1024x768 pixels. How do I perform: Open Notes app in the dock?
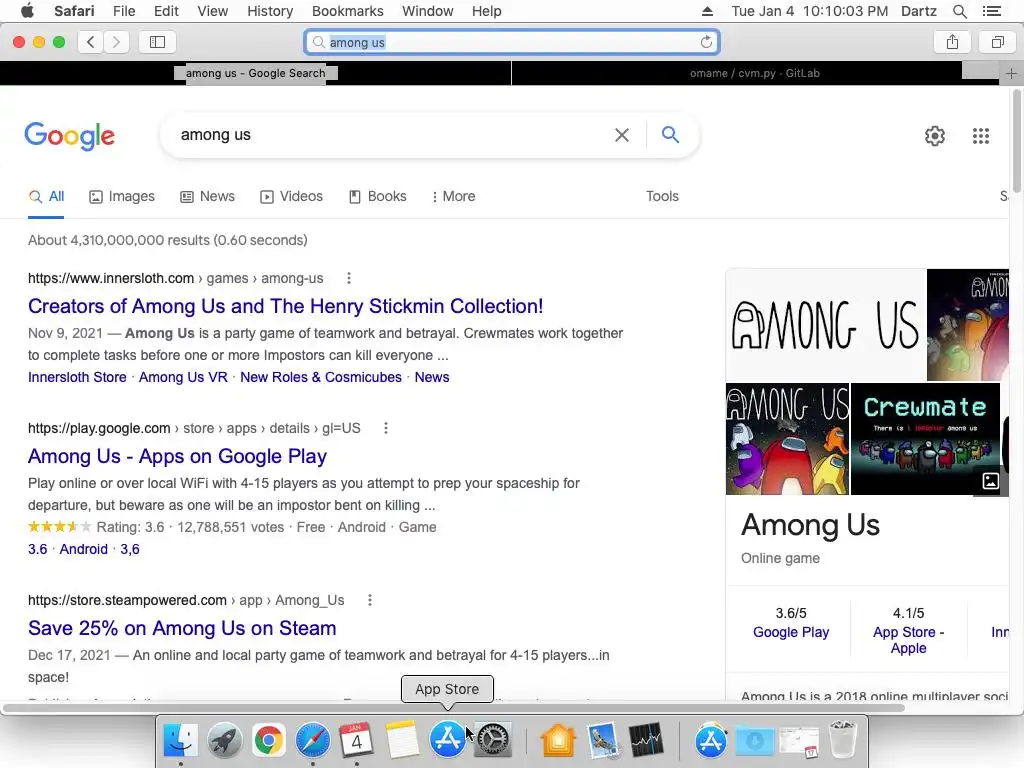click(x=402, y=740)
